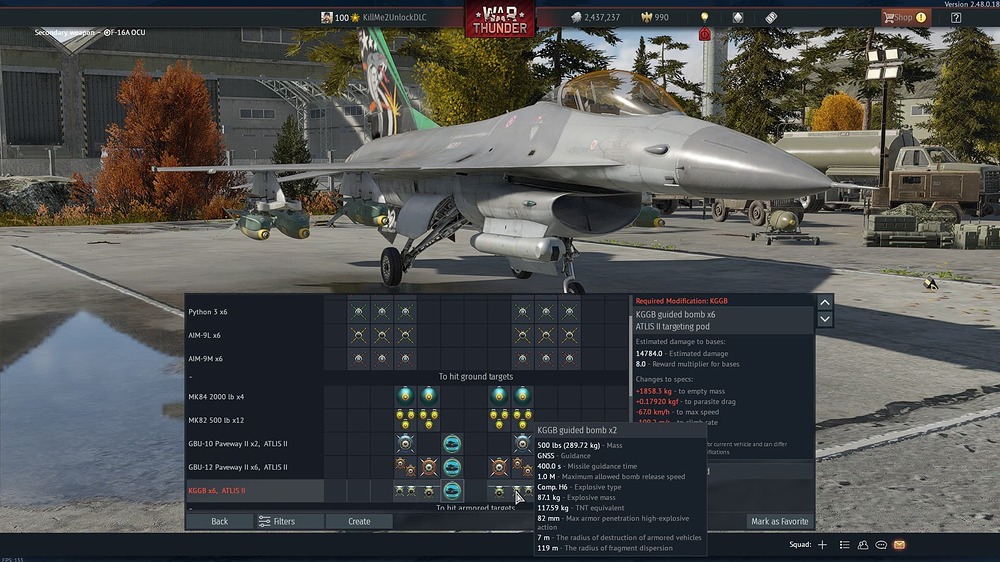Viewport: 1000px width, 562px height.
Task: Click the leftmost GBU-12 Paveway double bomb icon
Action: [x=405, y=467]
